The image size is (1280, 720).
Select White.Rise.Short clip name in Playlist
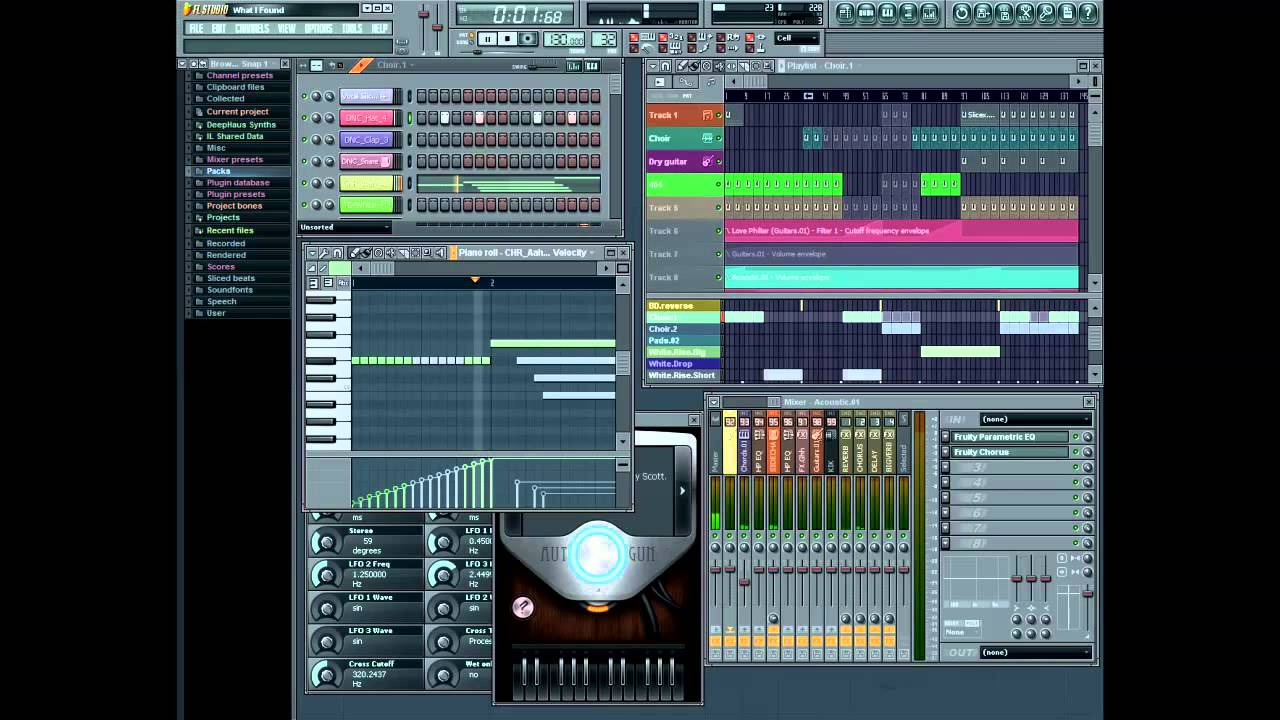click(x=681, y=375)
